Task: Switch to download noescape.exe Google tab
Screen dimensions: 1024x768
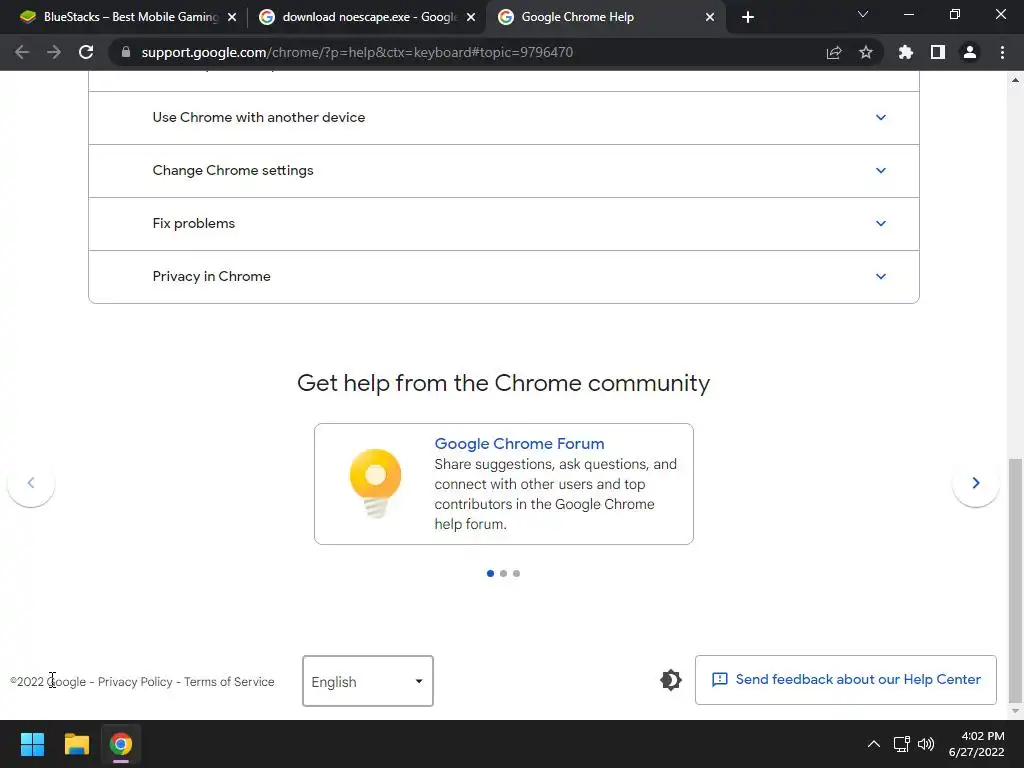Action: pos(367,18)
